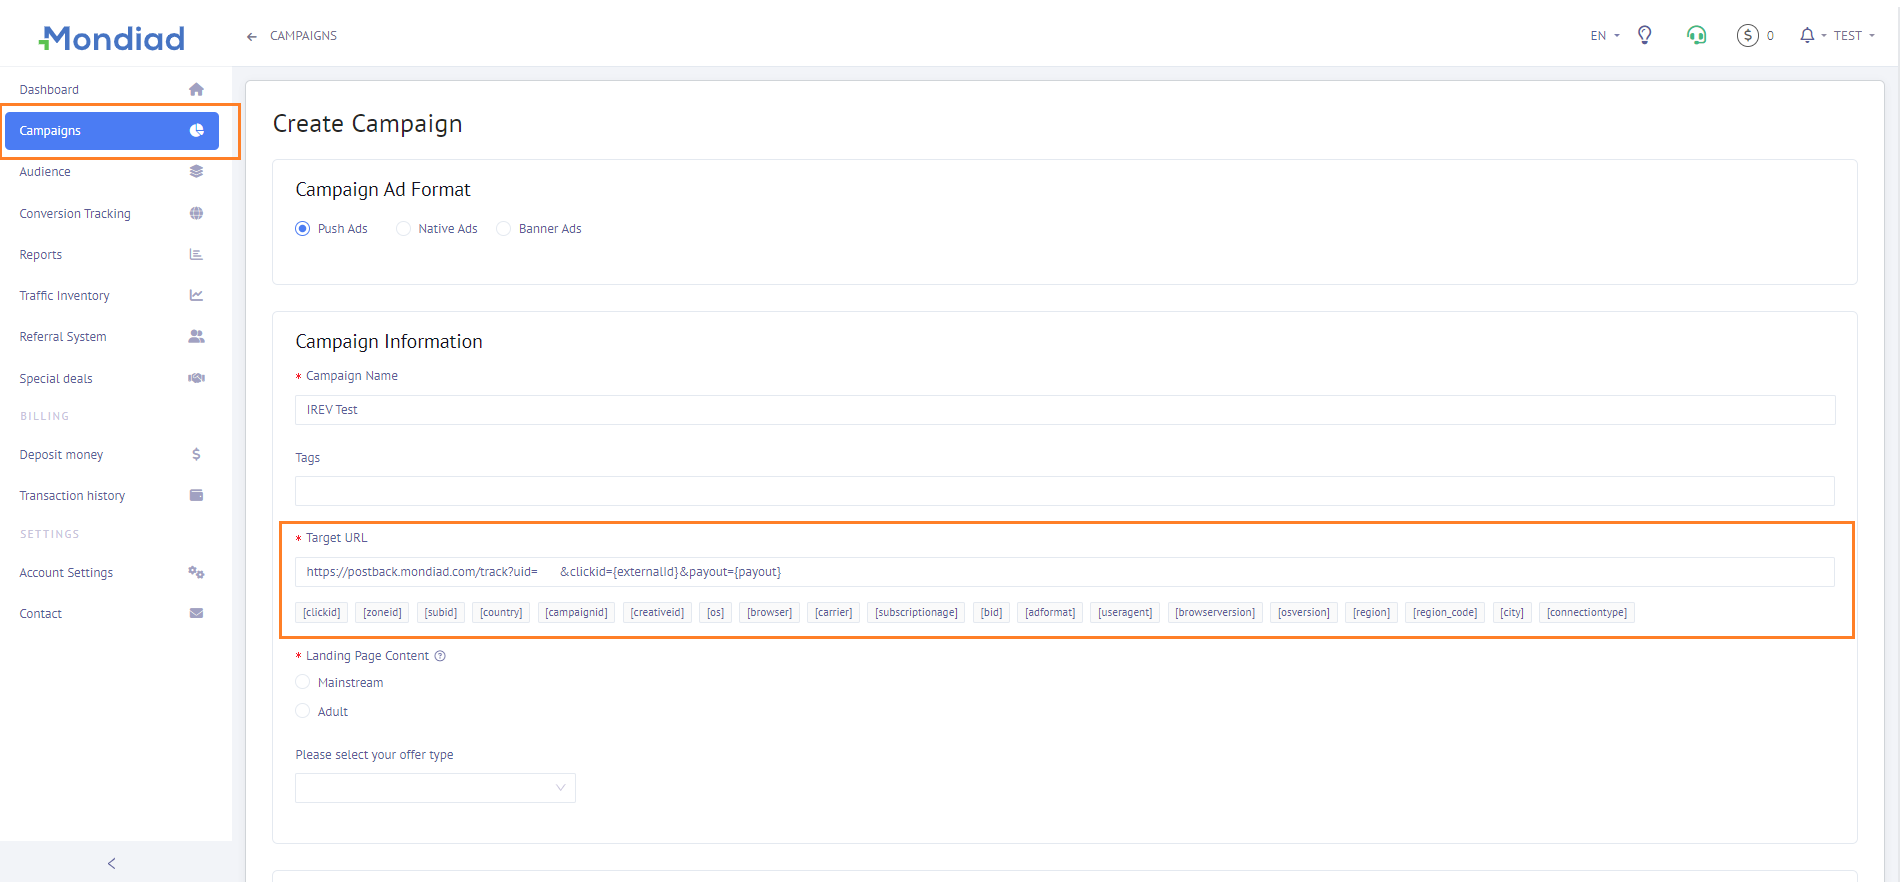Open Traffic Inventory menu item
1900x882 pixels.
point(65,296)
